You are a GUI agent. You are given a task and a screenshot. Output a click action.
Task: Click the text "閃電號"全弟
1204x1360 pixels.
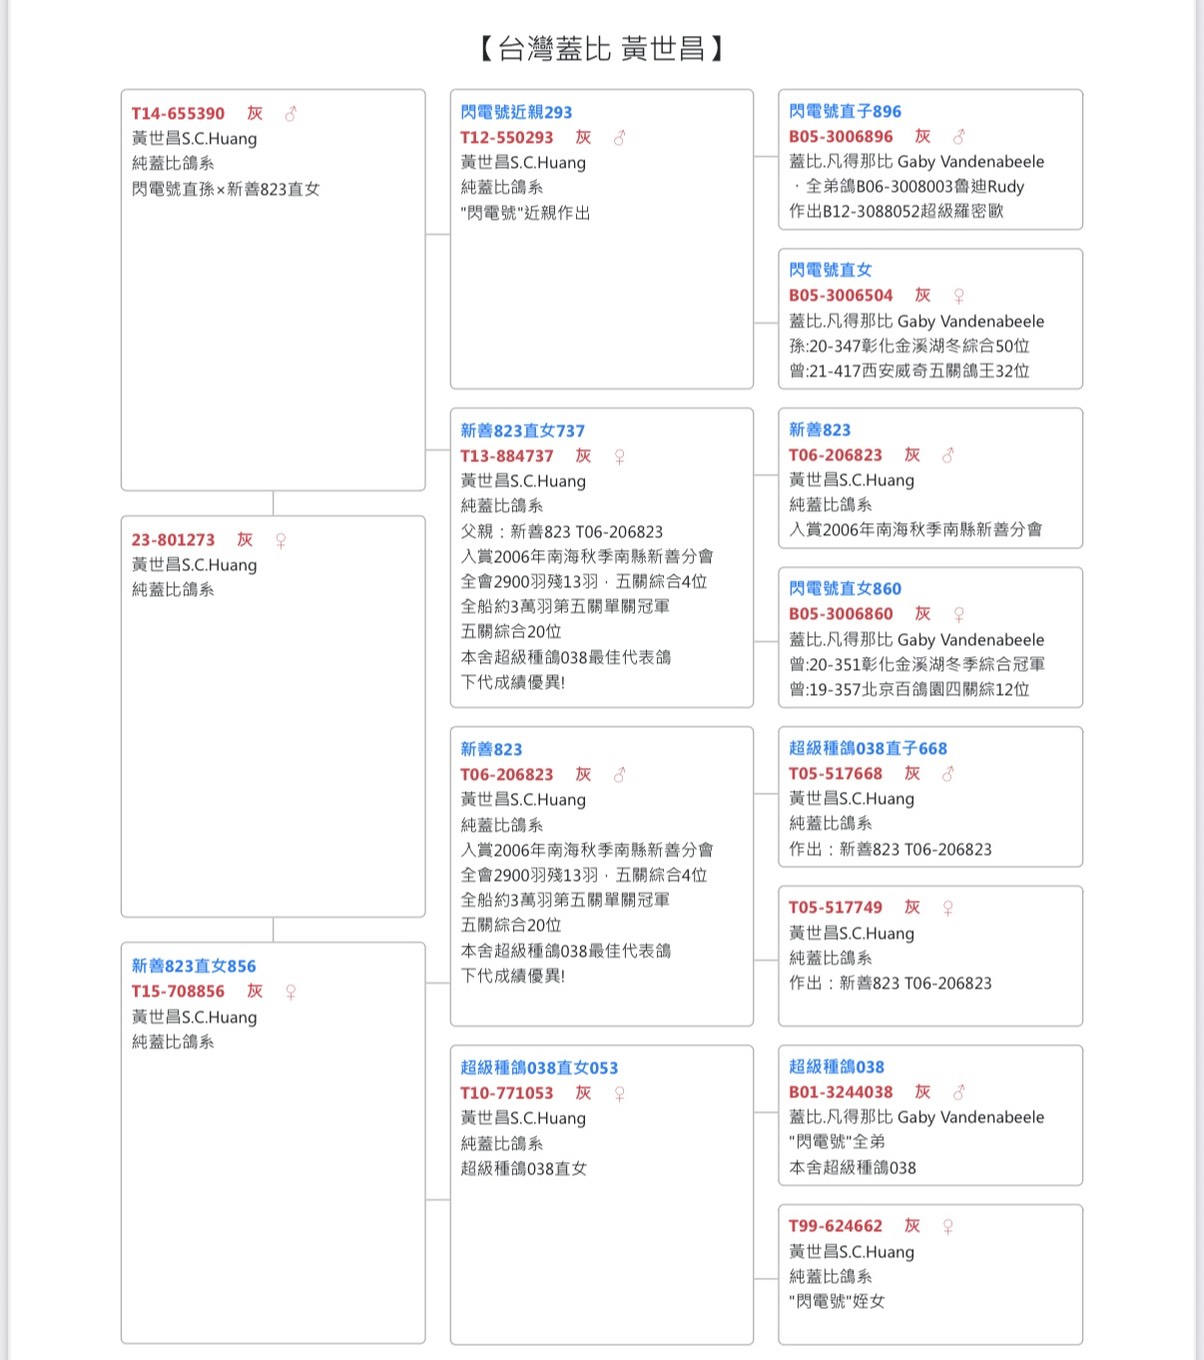(837, 1142)
